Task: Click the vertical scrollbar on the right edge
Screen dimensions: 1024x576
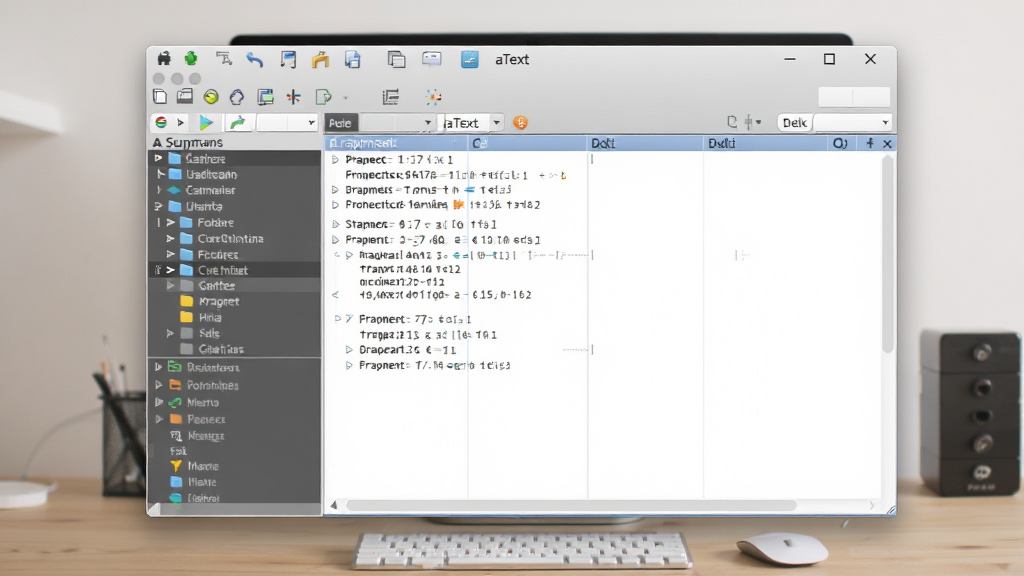Action: tap(888, 255)
